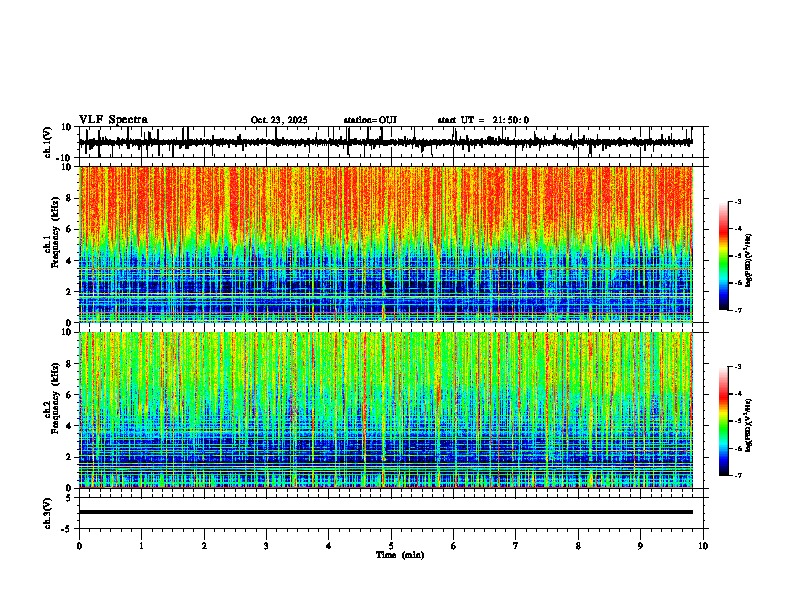Click the ch.3 flat black trace
This screenshot has width=792, height=612.
pos(385,512)
